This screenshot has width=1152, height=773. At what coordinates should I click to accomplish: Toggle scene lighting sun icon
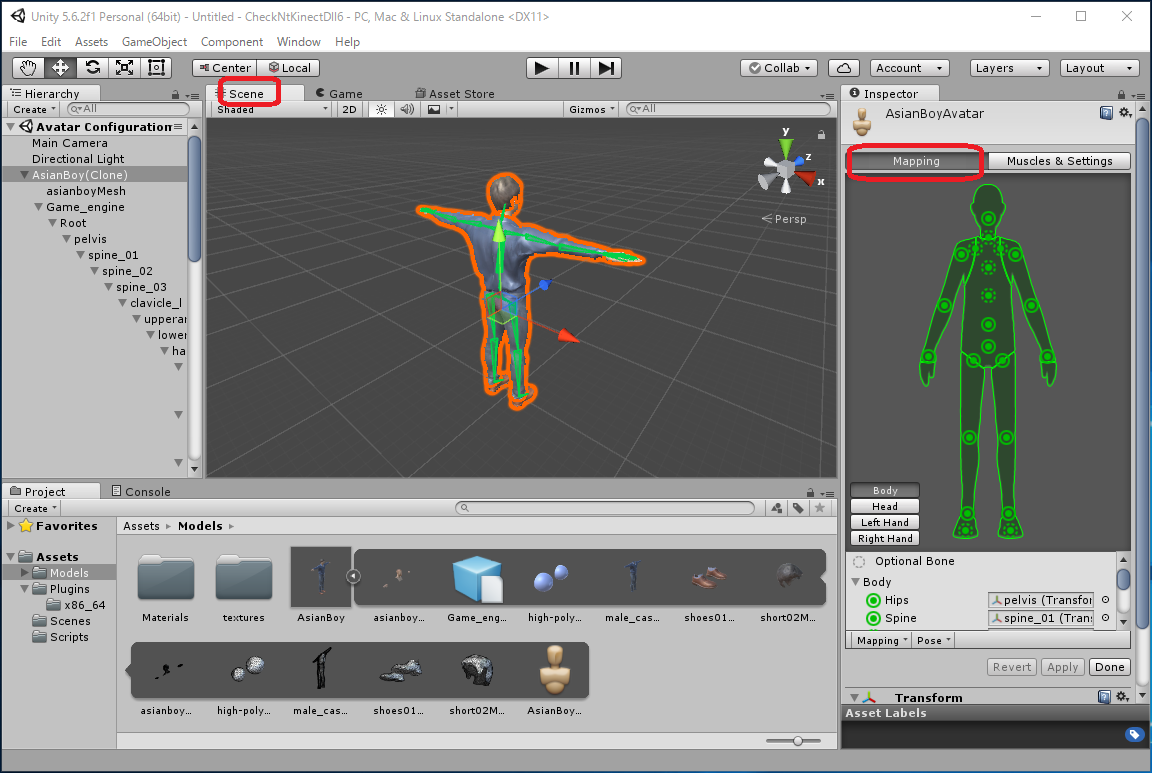pyautogui.click(x=381, y=109)
